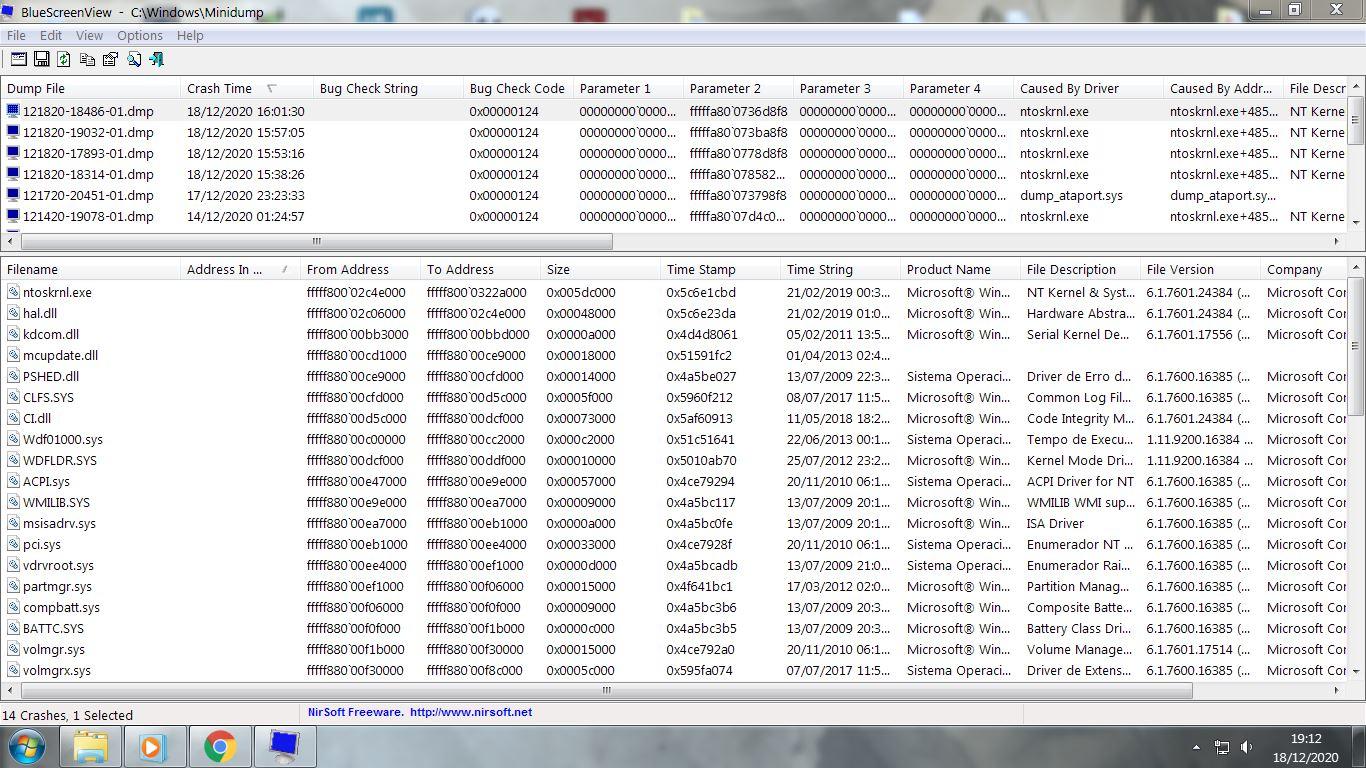The height and width of the screenshot is (768, 1366).
Task: Sort lower pane by Time Stamp header
Action: click(x=720, y=269)
